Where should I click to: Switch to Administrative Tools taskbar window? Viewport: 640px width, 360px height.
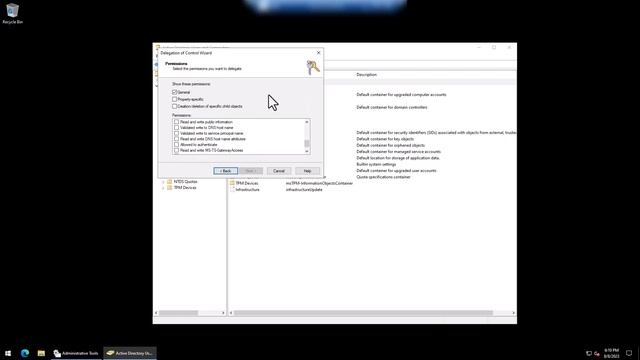pos(76,353)
